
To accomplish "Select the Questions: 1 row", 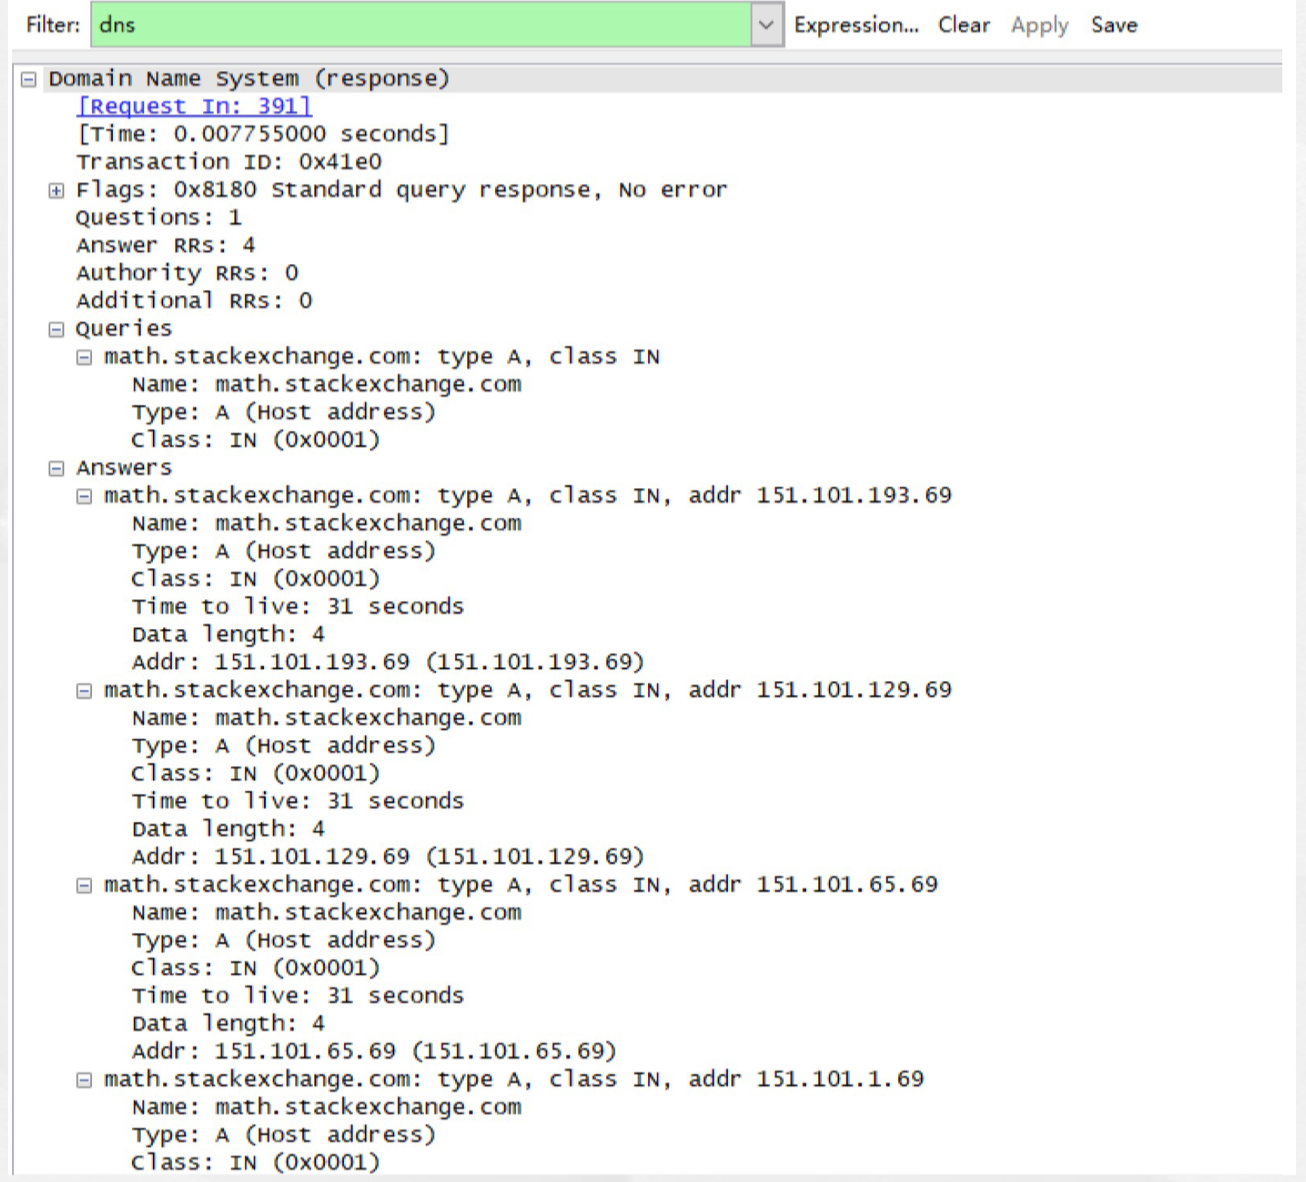I will pyautogui.click(x=159, y=218).
